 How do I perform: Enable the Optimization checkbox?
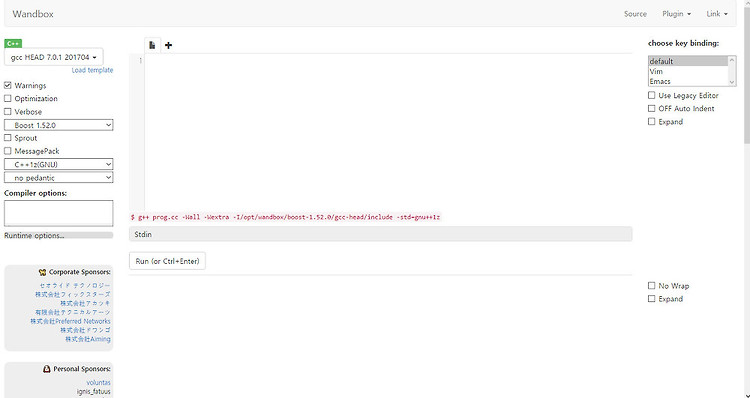click(x=8, y=99)
